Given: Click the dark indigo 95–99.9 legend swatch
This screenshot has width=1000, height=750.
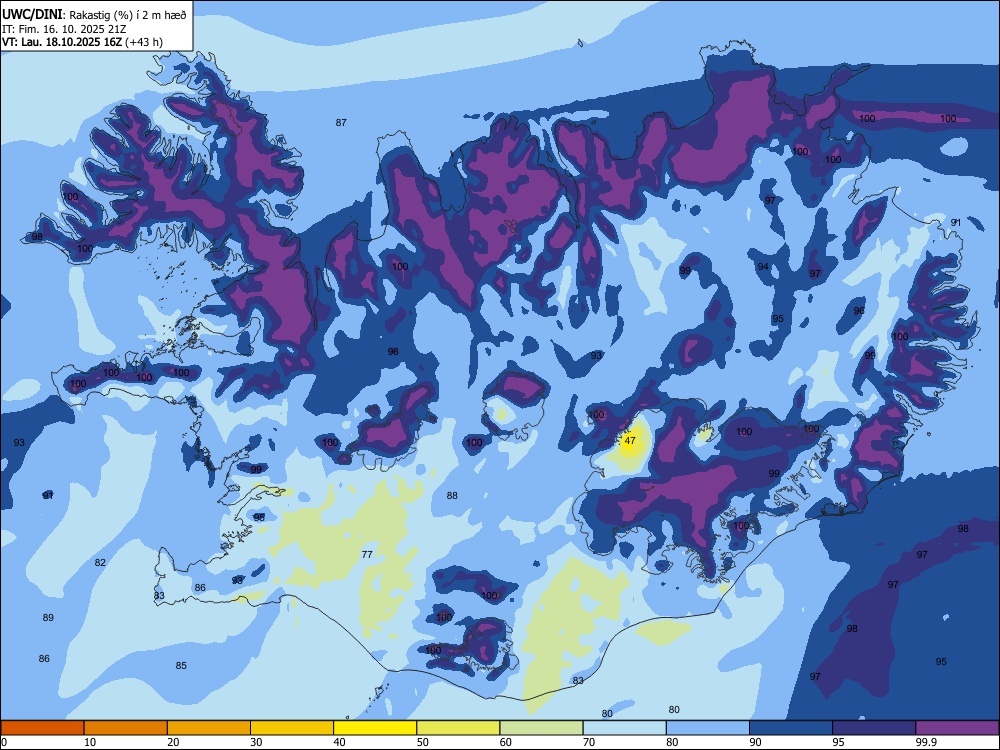Looking at the screenshot, I should [x=874, y=728].
